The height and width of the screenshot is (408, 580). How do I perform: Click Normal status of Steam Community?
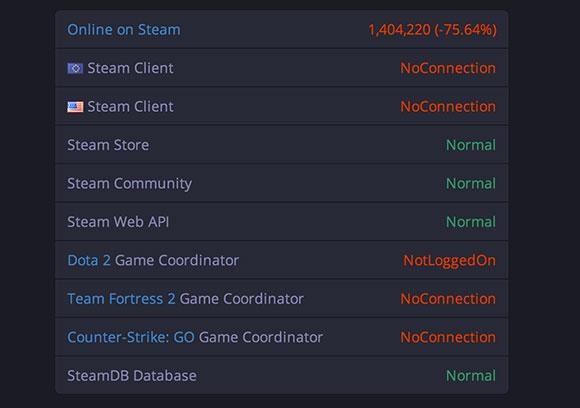(471, 183)
